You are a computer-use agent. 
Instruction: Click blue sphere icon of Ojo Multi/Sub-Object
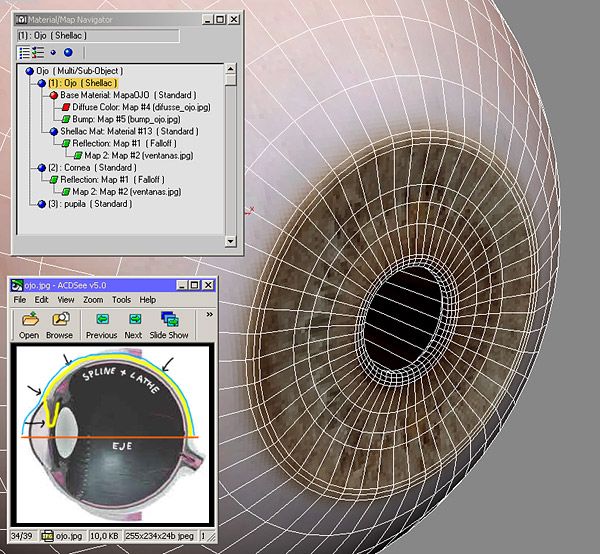pyautogui.click(x=29, y=71)
